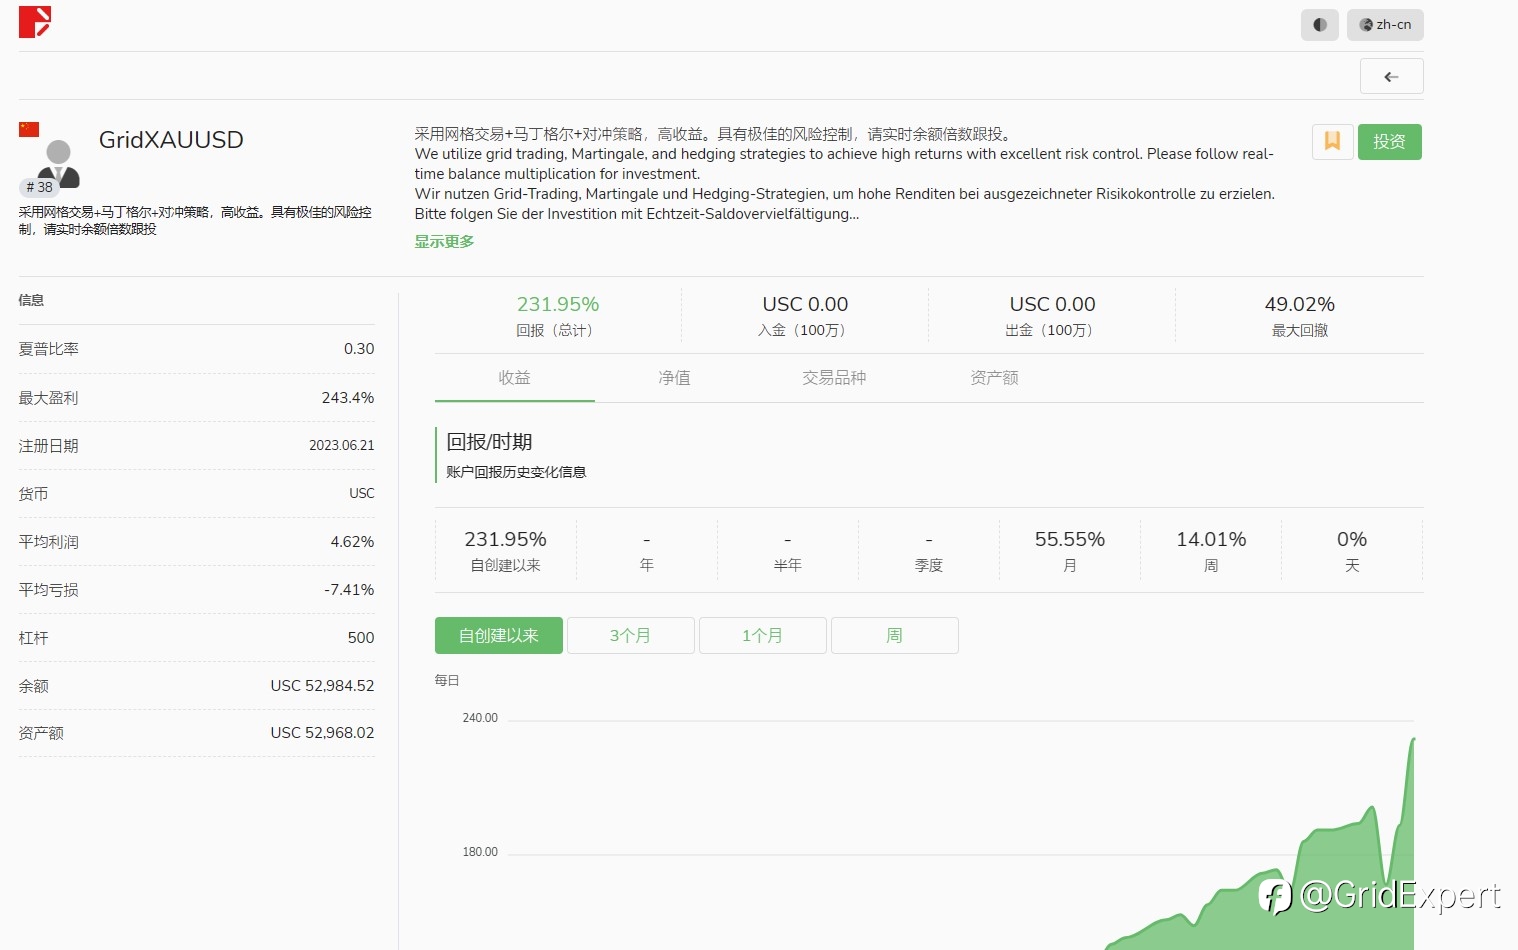This screenshot has height=950, width=1518.
Task: Open the GridXAUUSD profile avatar
Action: [x=59, y=164]
